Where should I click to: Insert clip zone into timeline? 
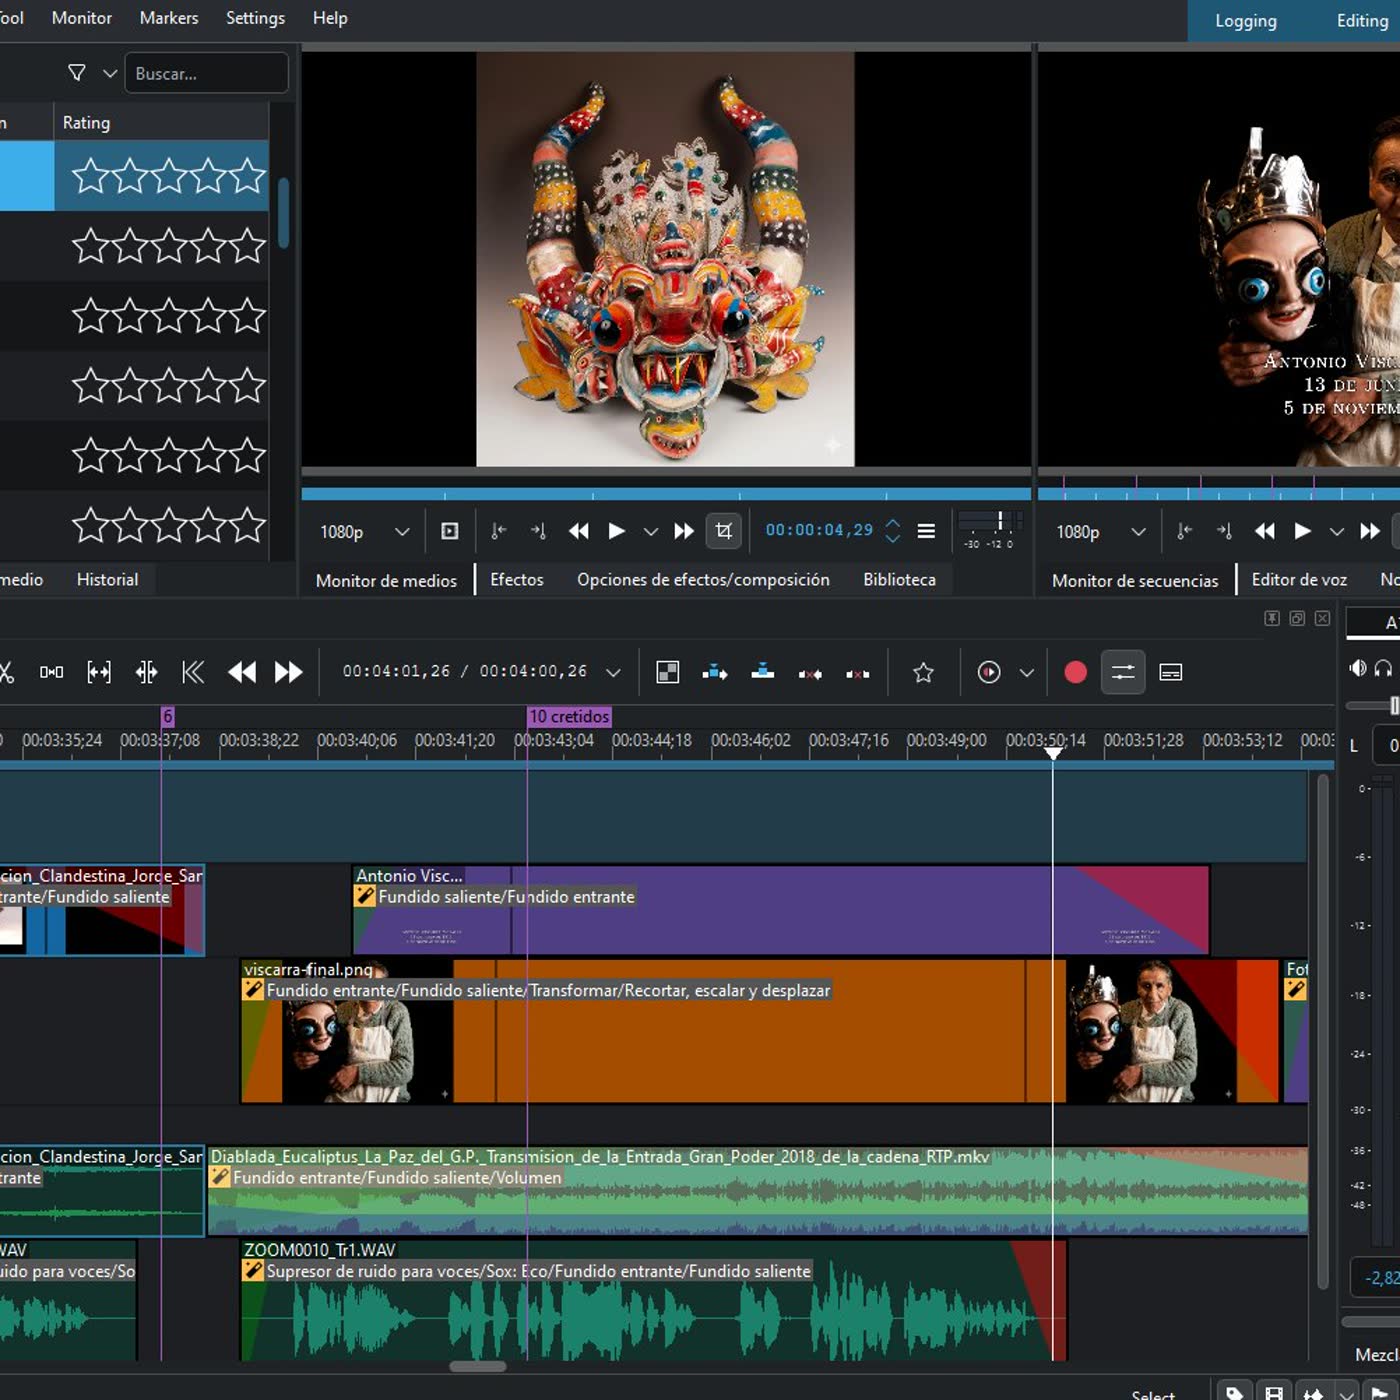coord(715,672)
